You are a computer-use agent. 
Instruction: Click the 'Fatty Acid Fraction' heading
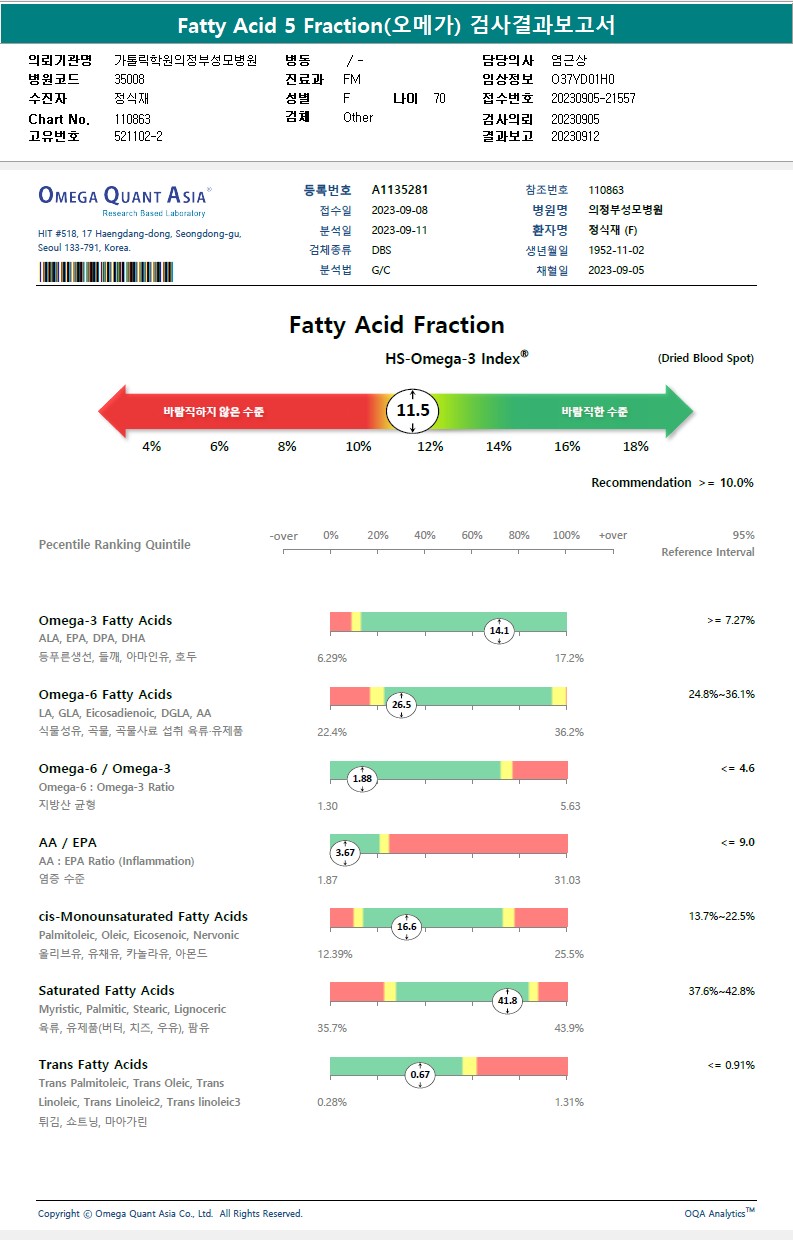(397, 325)
